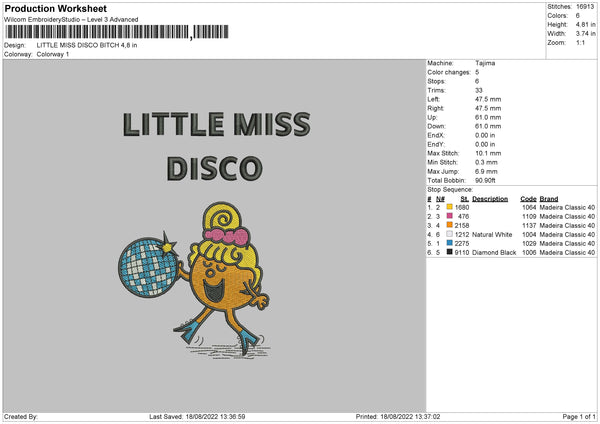Click the Production Worksheet title

55,8
